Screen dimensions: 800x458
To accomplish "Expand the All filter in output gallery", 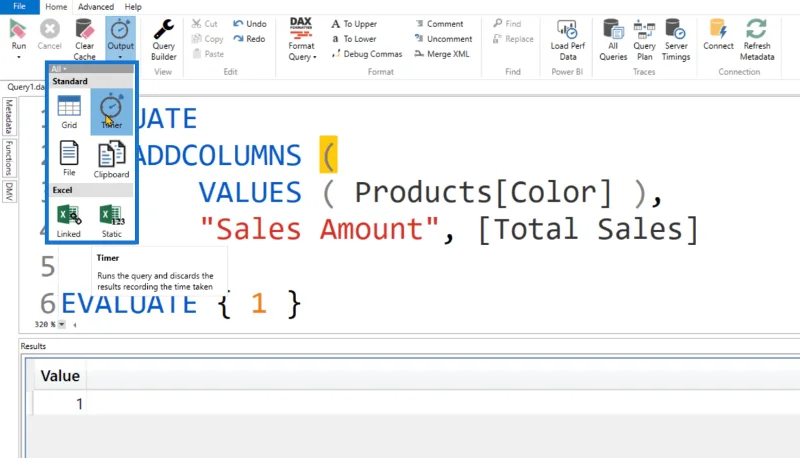I will pos(59,69).
